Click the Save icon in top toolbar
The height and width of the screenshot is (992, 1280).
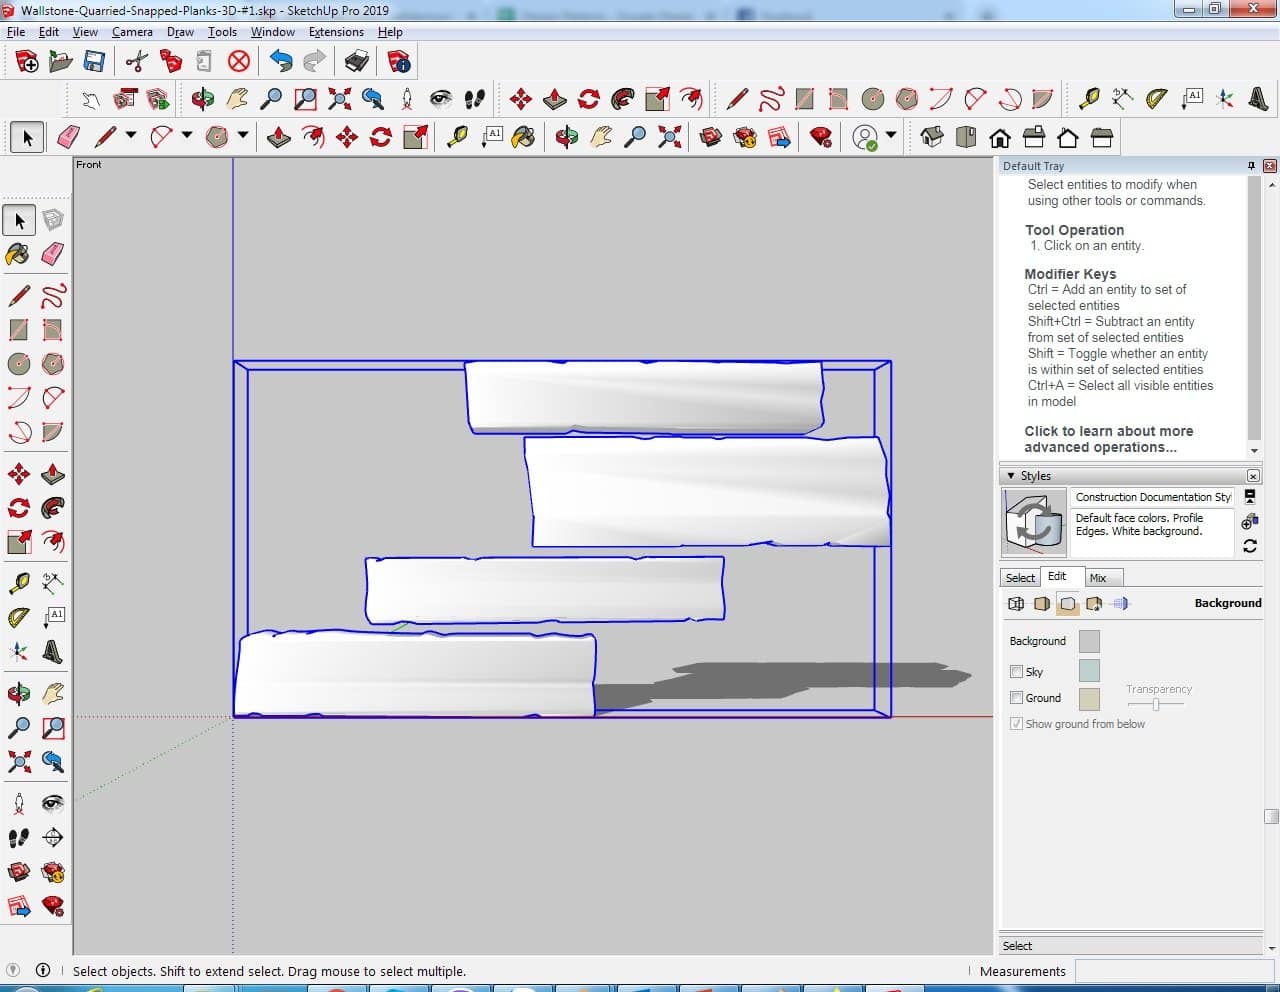point(94,62)
